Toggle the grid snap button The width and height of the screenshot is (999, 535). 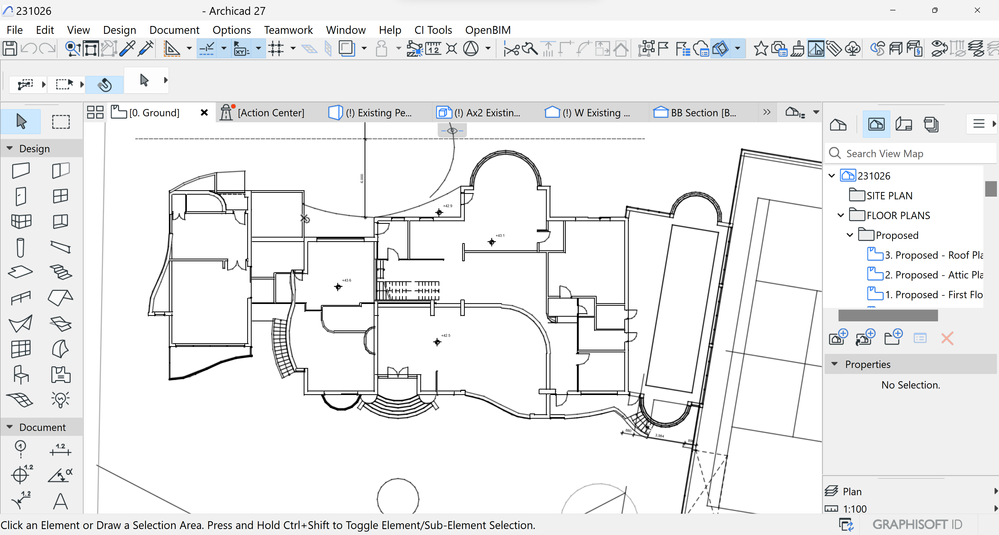click(276, 48)
